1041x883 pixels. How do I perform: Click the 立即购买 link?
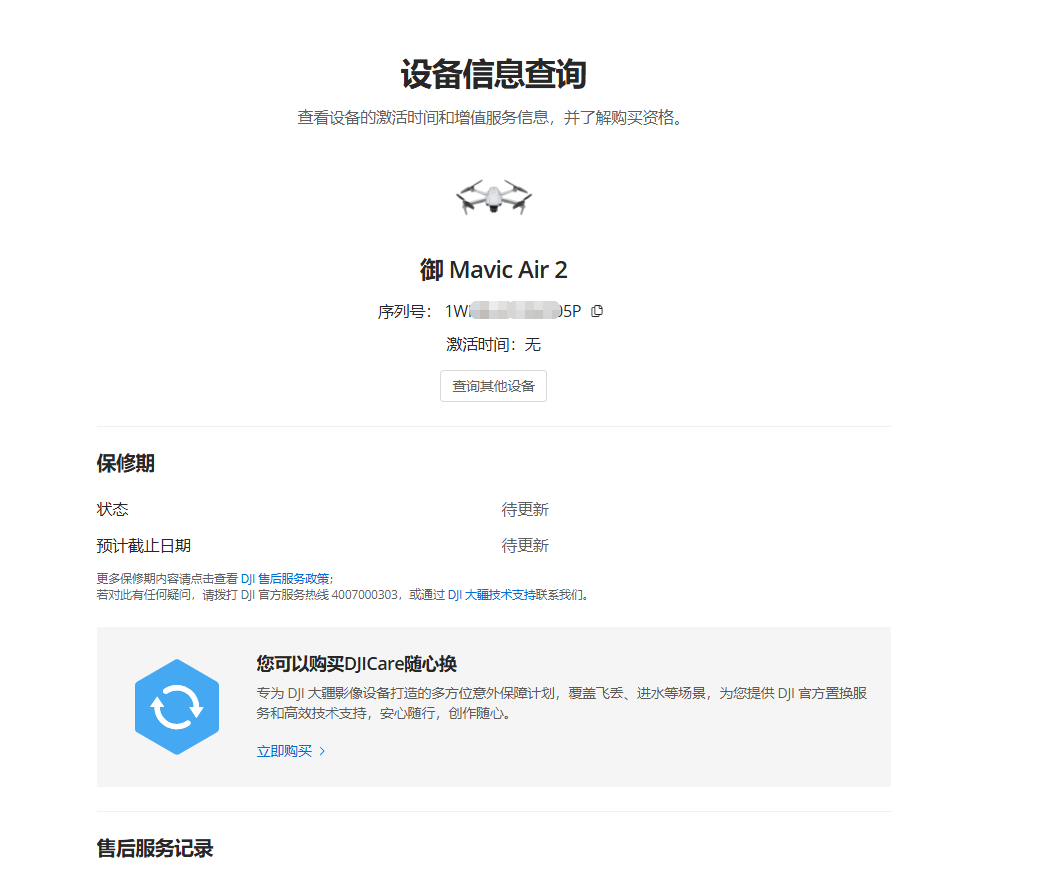coord(284,751)
